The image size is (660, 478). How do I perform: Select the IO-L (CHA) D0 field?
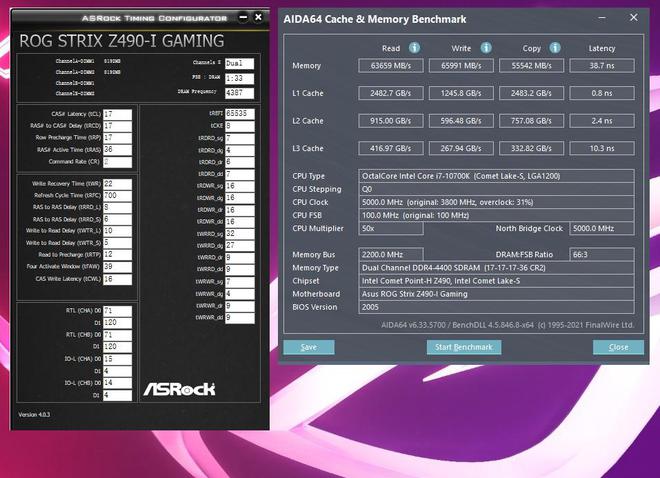coord(117,359)
